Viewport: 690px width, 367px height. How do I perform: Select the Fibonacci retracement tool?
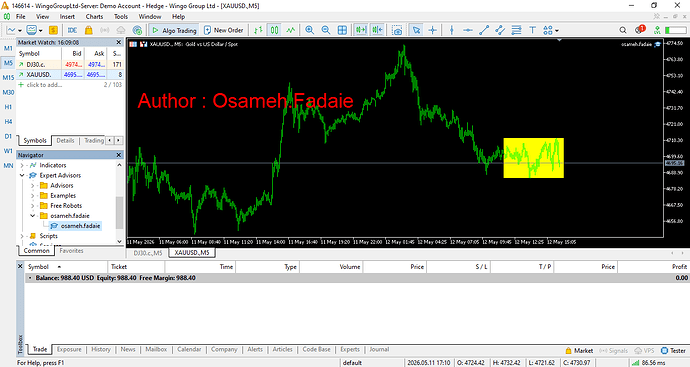click(x=516, y=30)
